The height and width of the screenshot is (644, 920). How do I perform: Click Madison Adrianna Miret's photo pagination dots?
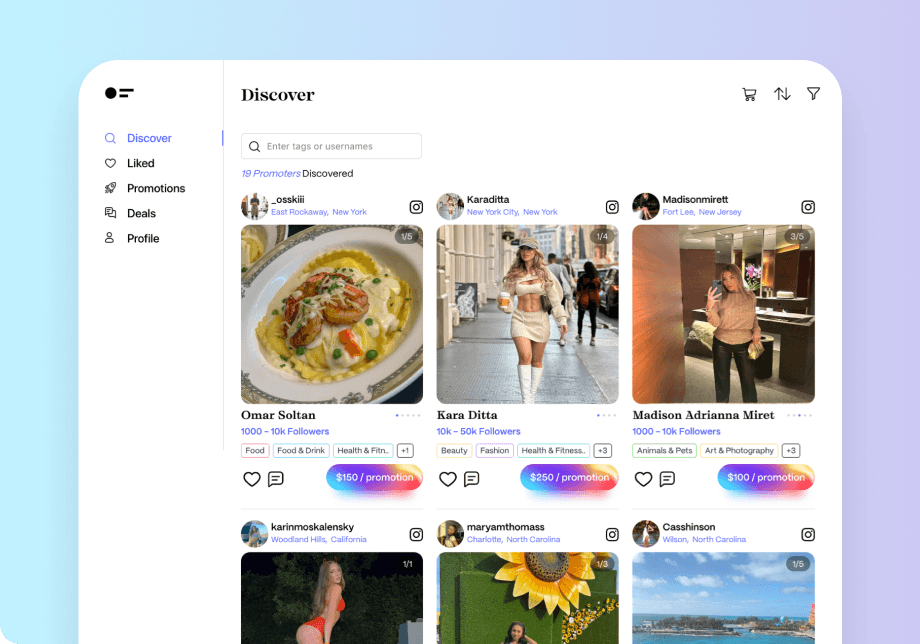pyautogui.click(x=799, y=415)
